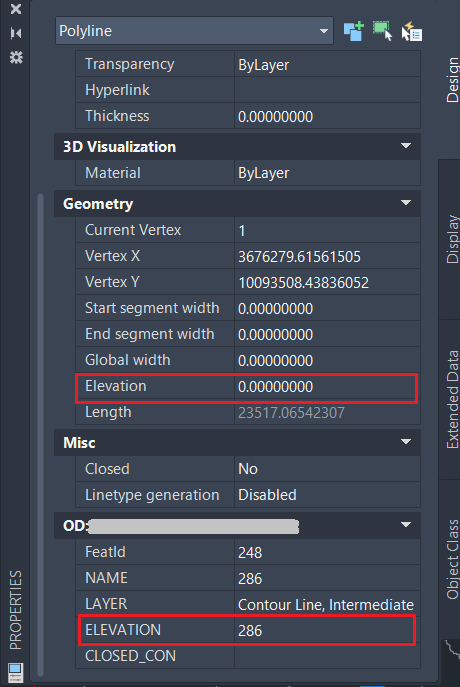Viewport: 460px width, 687px height.
Task: Edit the Vertex Y coordinate value
Action: point(327,283)
